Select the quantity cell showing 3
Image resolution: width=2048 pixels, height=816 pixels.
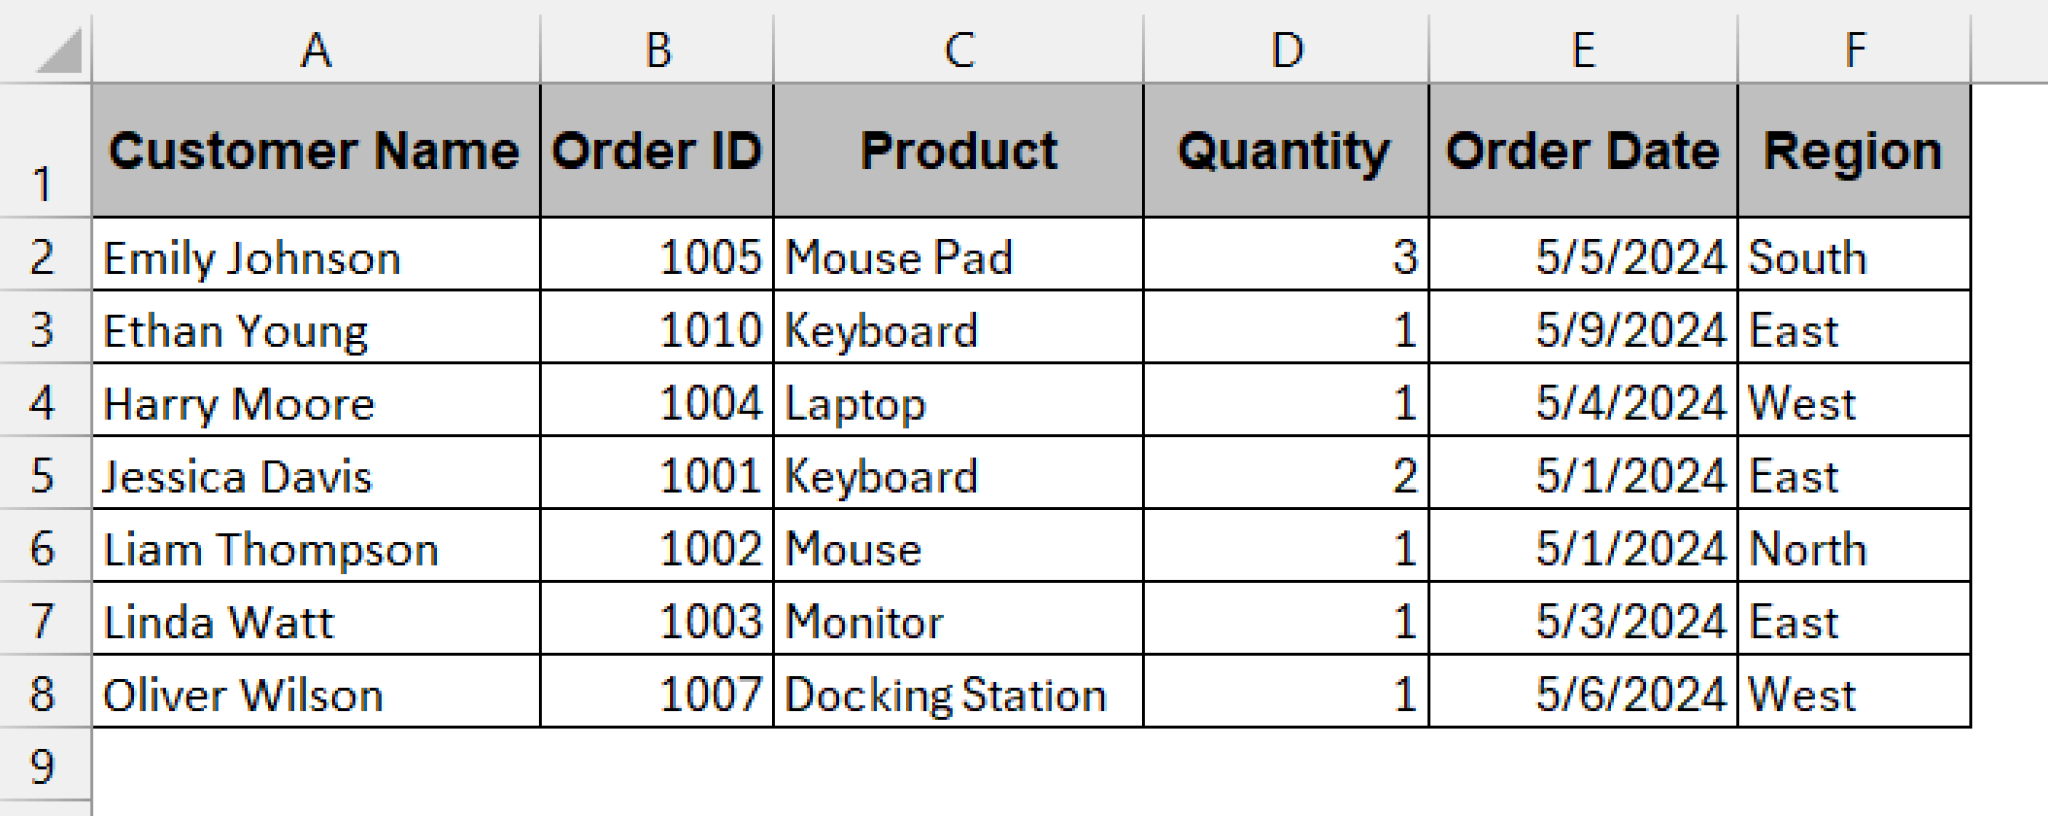(x=1286, y=257)
